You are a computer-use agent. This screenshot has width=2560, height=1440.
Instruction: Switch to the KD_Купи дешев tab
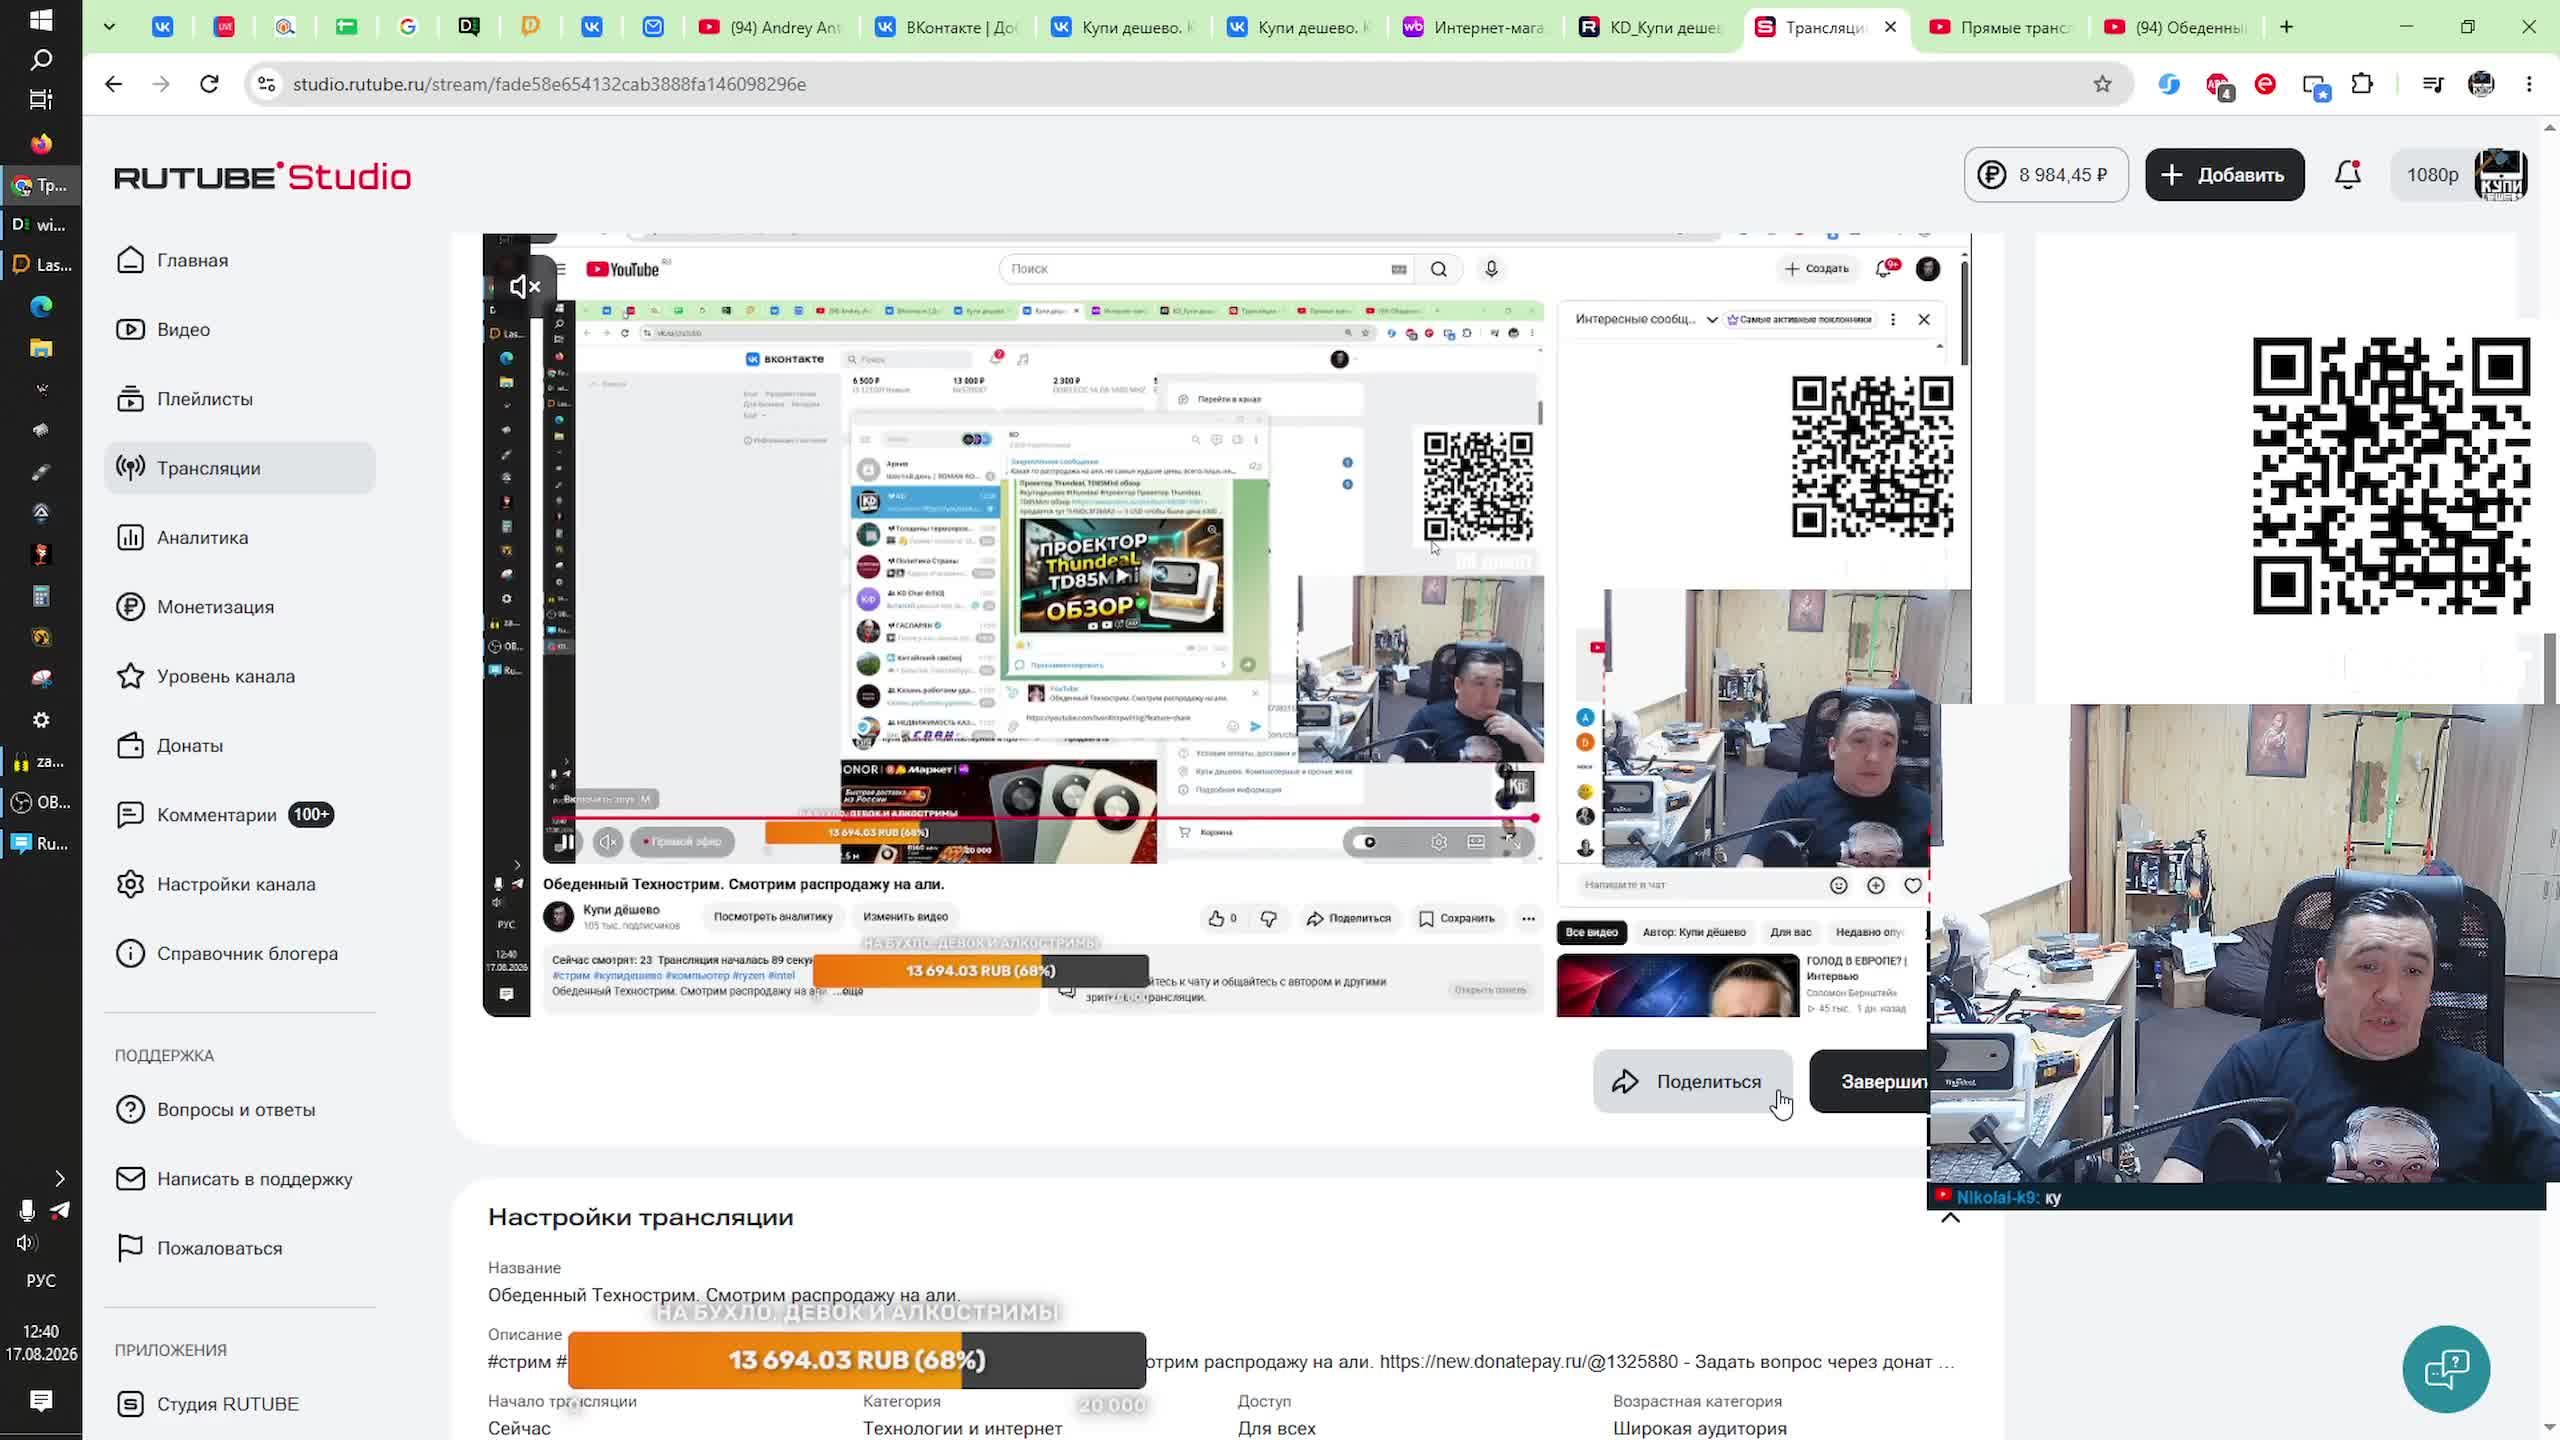coord(1649,27)
